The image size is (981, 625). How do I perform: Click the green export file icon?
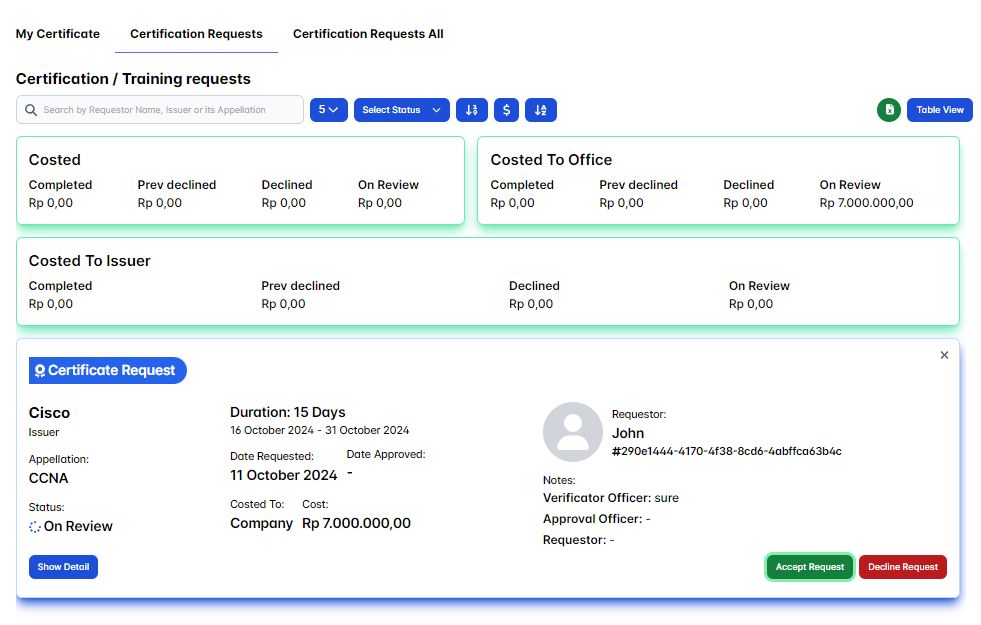point(888,110)
